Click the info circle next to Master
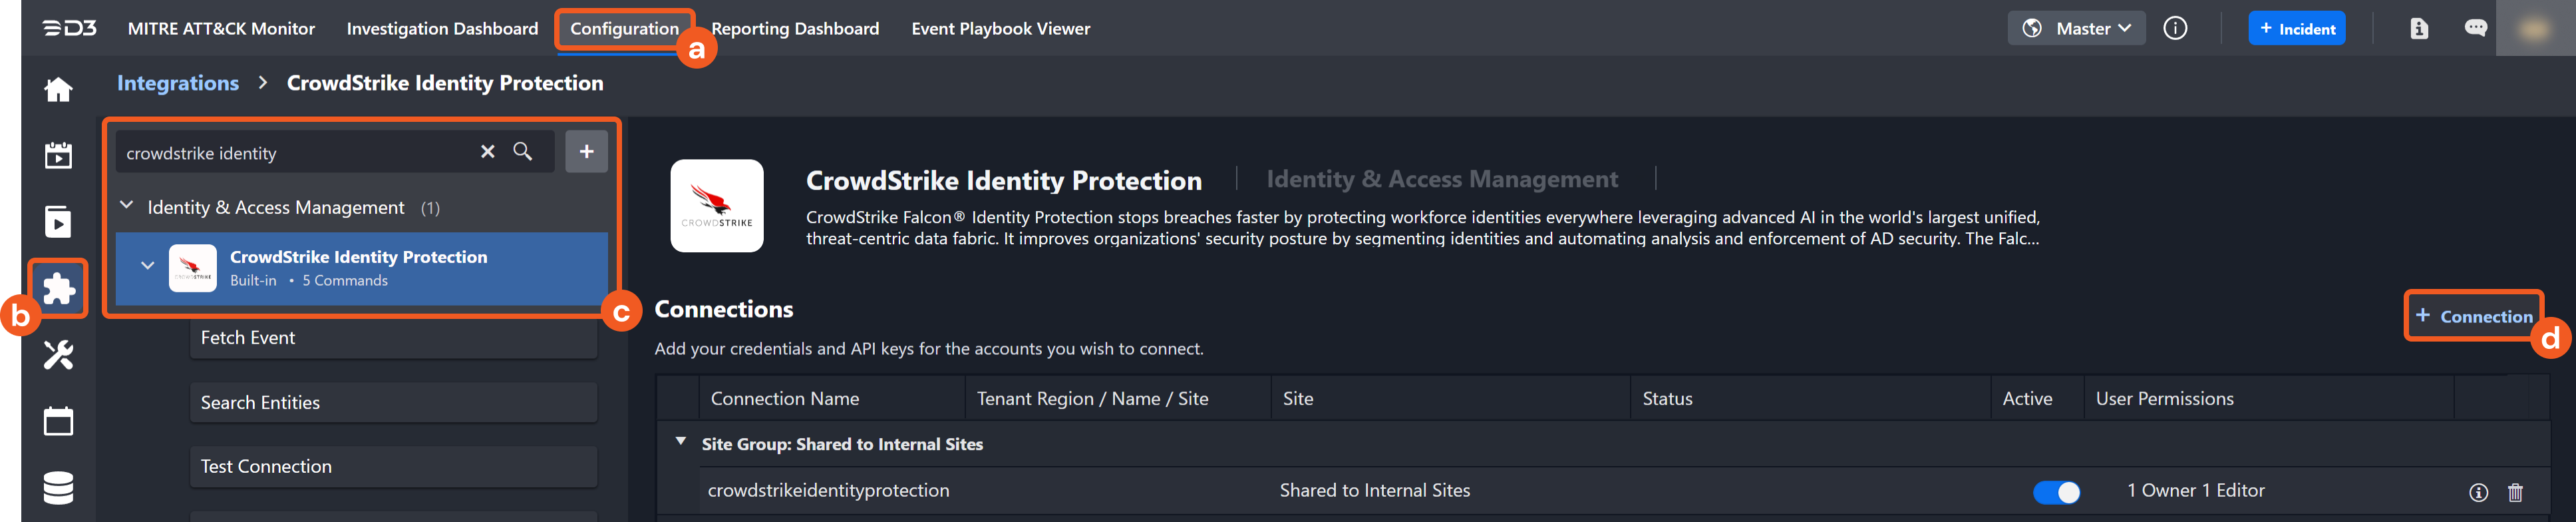Screen dimensions: 2576x522 pyautogui.click(x=2175, y=28)
